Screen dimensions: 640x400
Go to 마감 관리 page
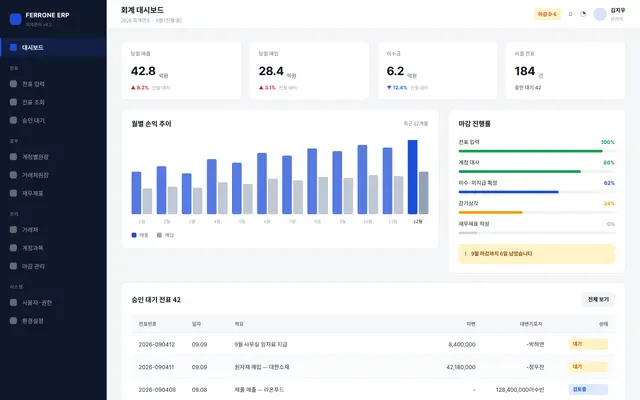coord(53,266)
